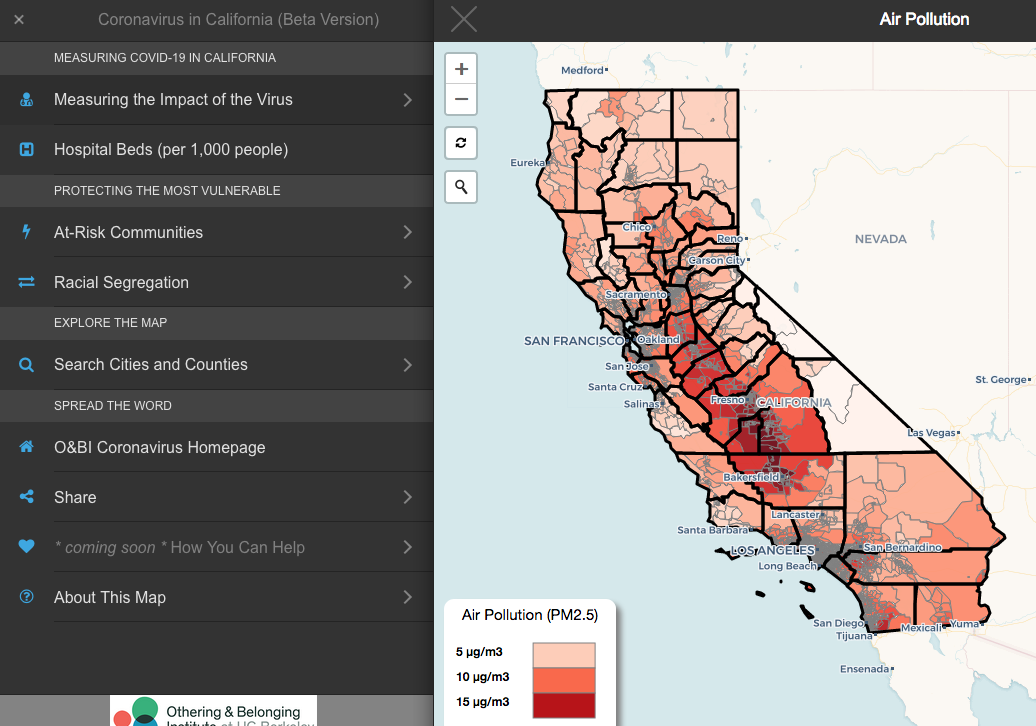Expand Measuring the Impact of the Virus chevron
Screen dimensions: 1036x726
408,100
